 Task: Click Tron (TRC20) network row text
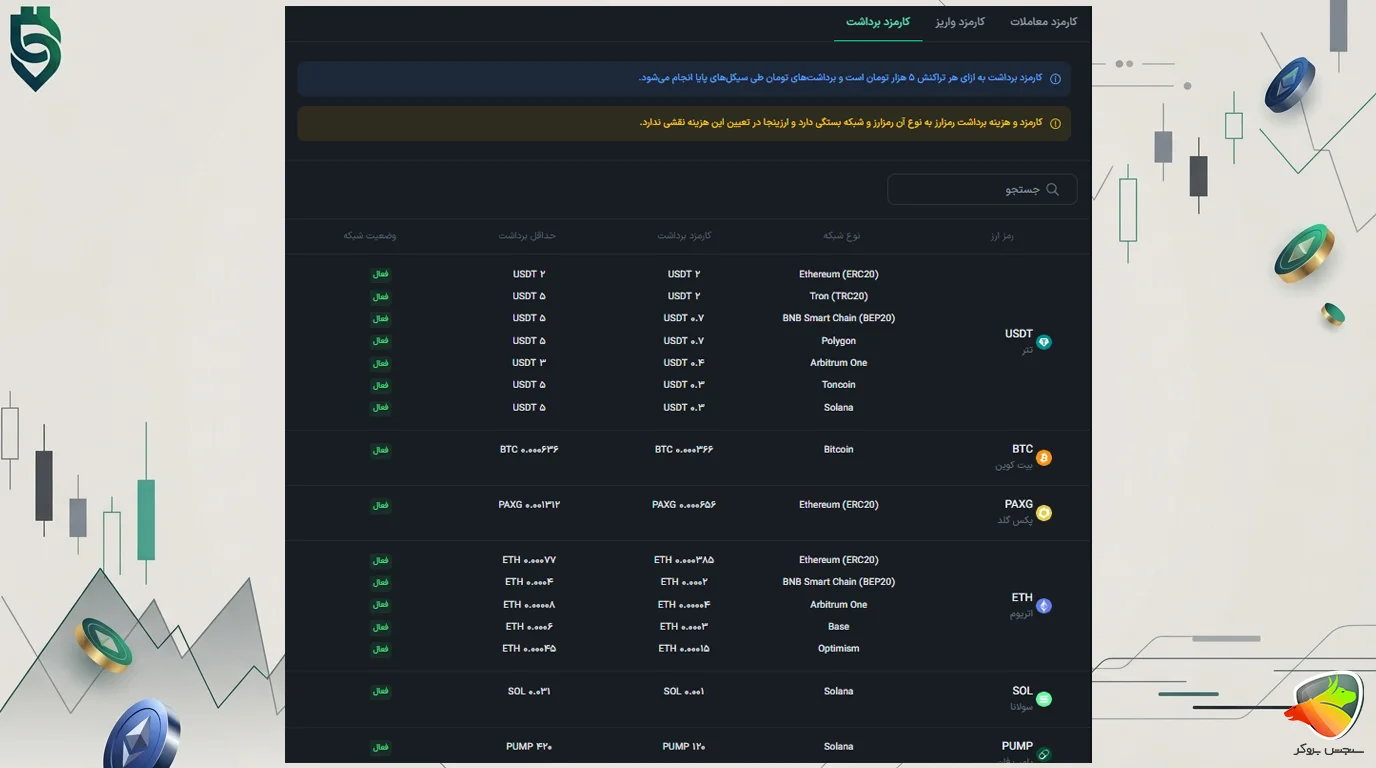click(839, 296)
